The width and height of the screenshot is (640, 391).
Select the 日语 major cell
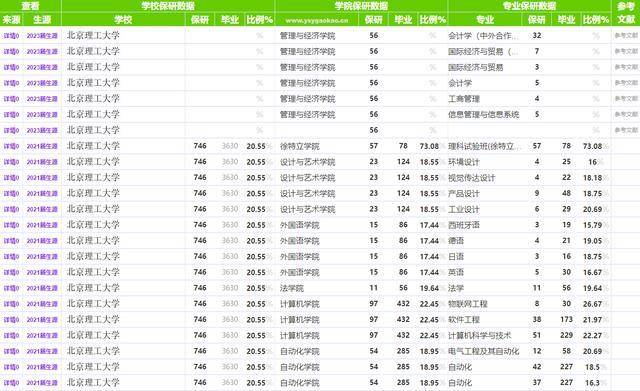point(456,257)
